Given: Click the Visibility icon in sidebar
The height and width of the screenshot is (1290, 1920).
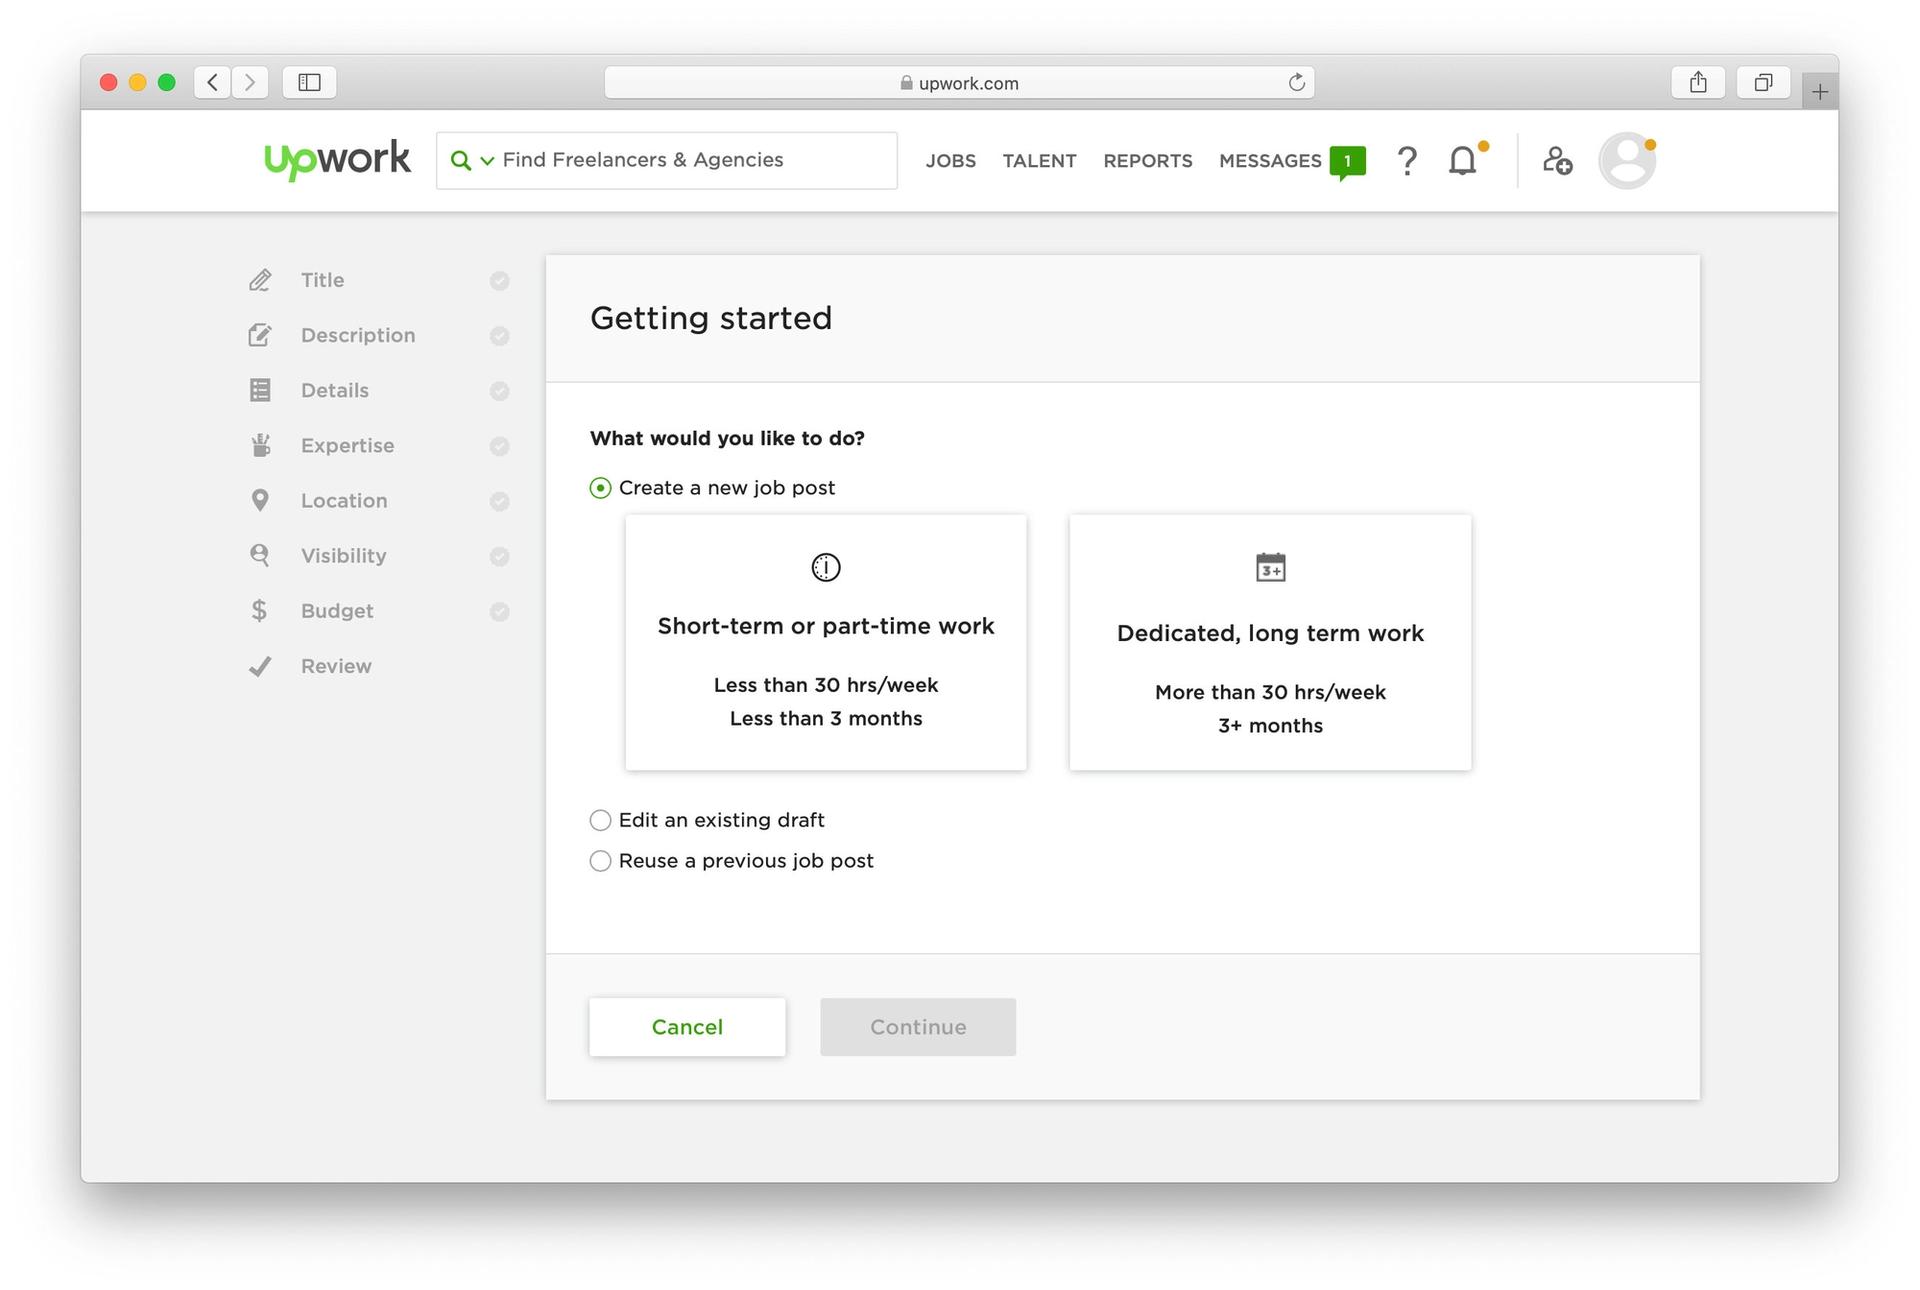Looking at the screenshot, I should pyautogui.click(x=260, y=555).
